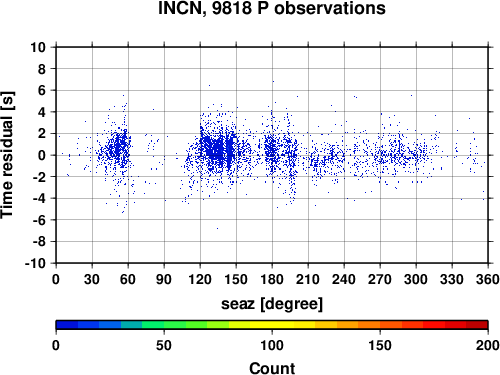This screenshot has width=500, height=375.
Task: Click the colorbar tick label 200
Action: pyautogui.click(x=488, y=345)
